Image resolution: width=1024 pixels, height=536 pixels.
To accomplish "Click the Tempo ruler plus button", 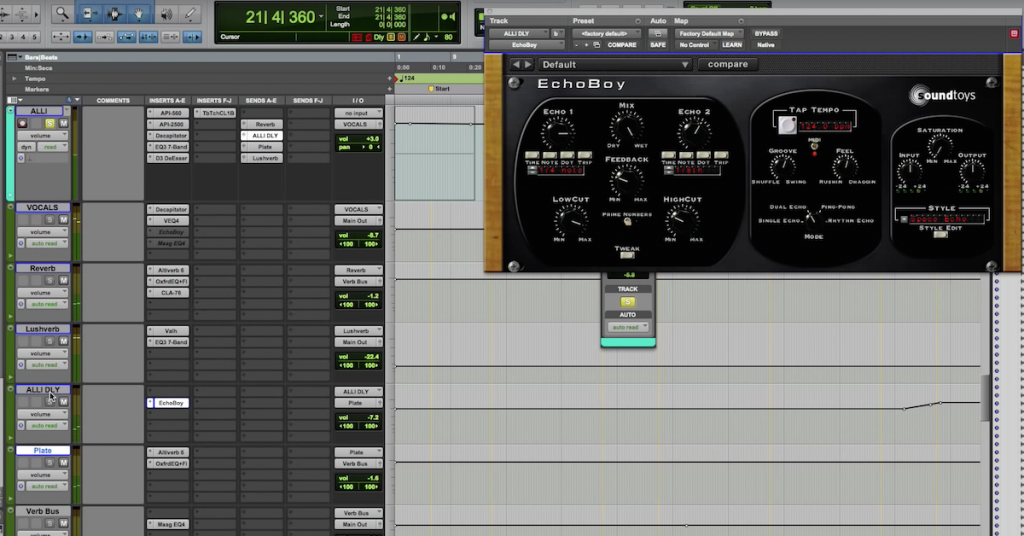I will [x=390, y=78].
